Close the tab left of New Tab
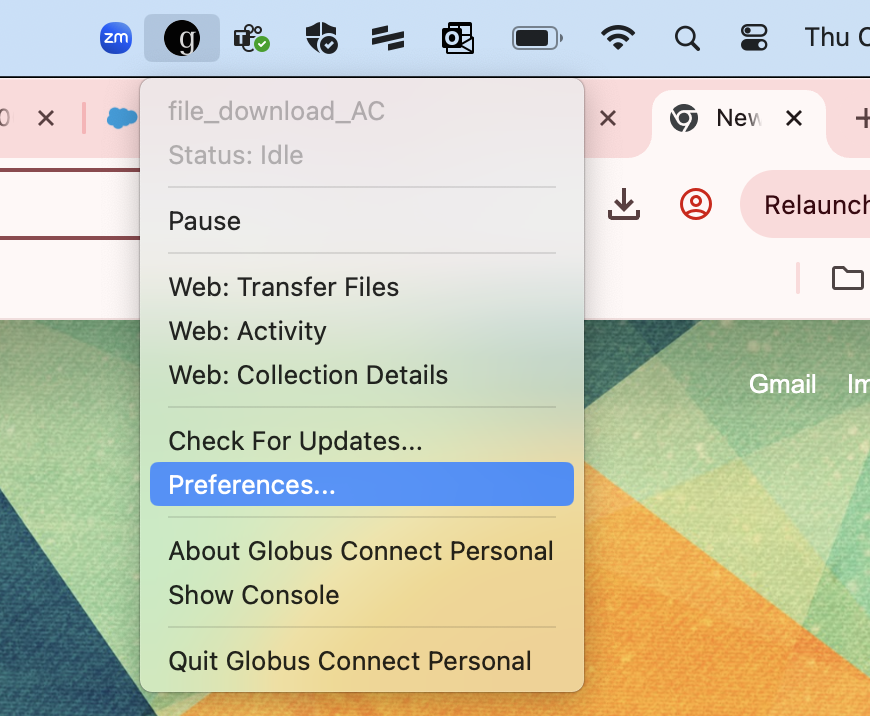 coord(608,118)
